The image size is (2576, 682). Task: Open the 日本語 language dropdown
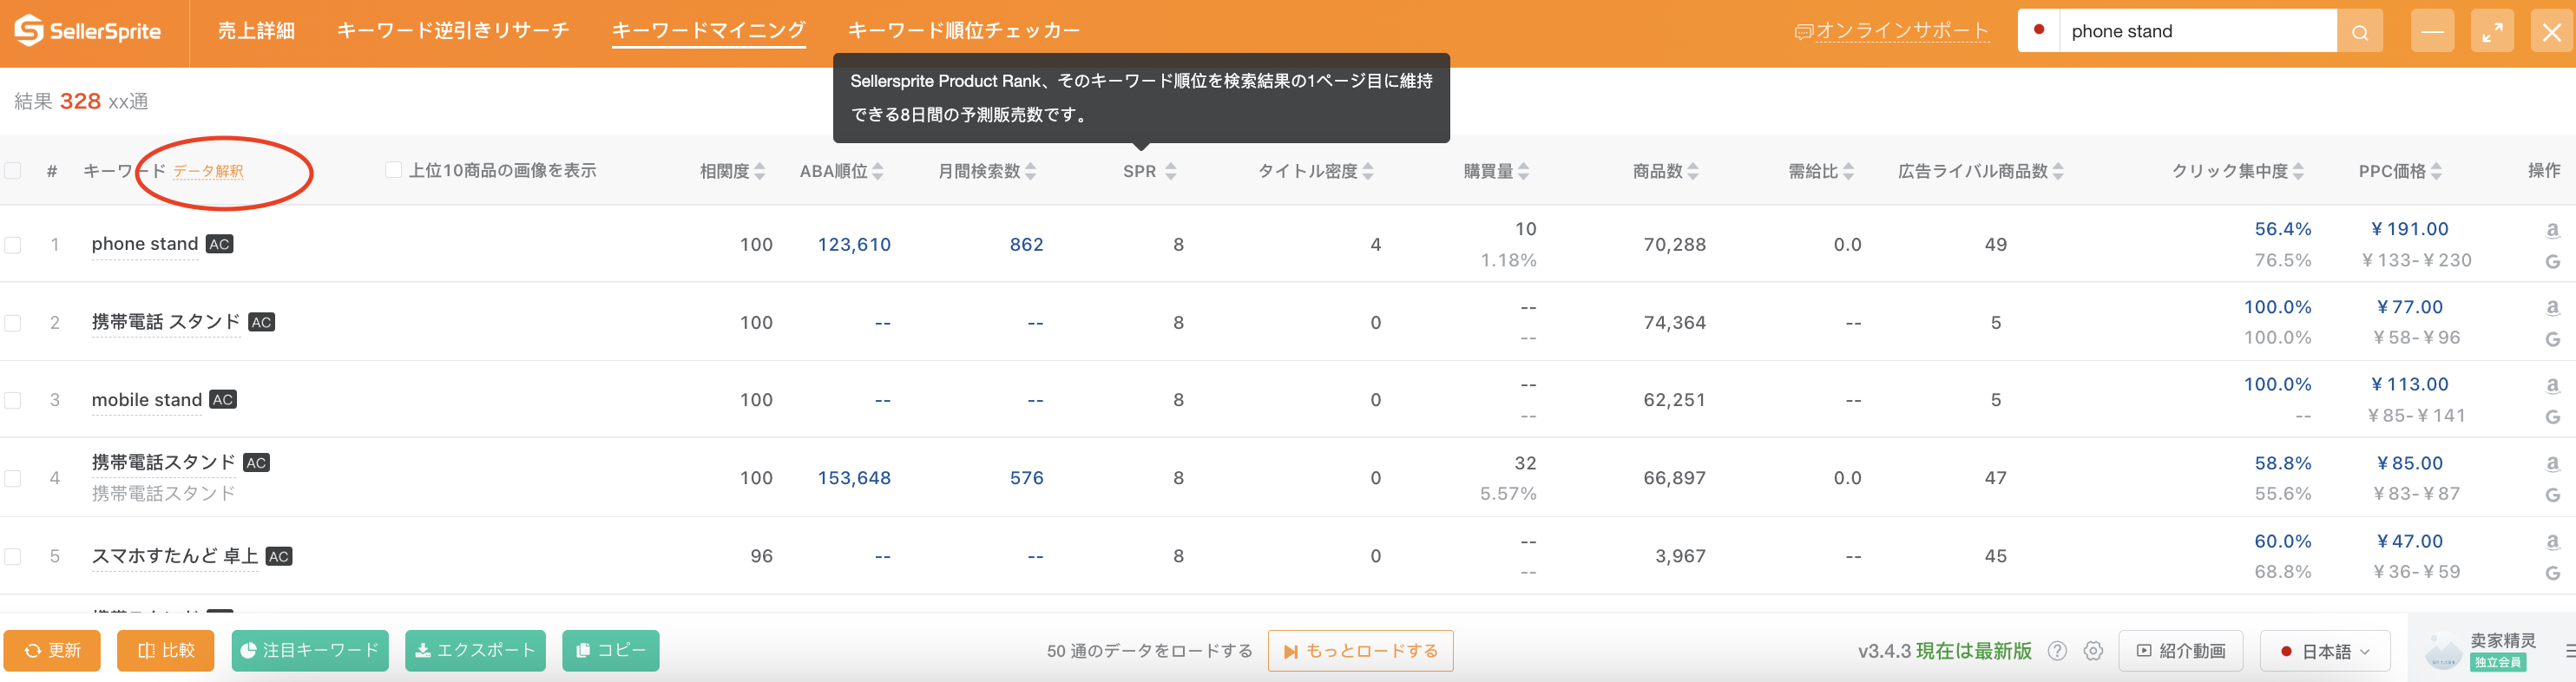click(2325, 651)
